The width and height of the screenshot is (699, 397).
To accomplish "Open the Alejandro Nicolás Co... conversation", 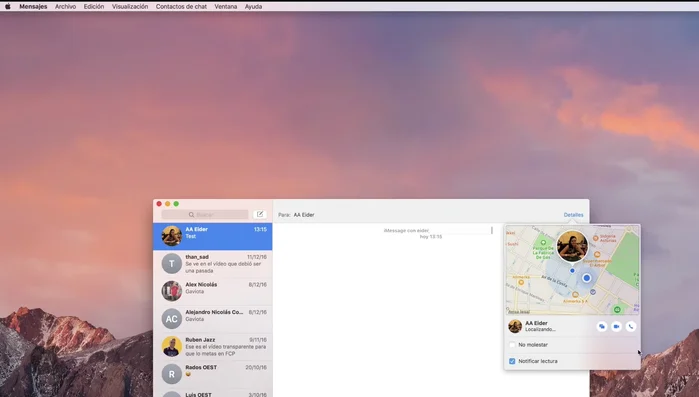I will (213, 319).
